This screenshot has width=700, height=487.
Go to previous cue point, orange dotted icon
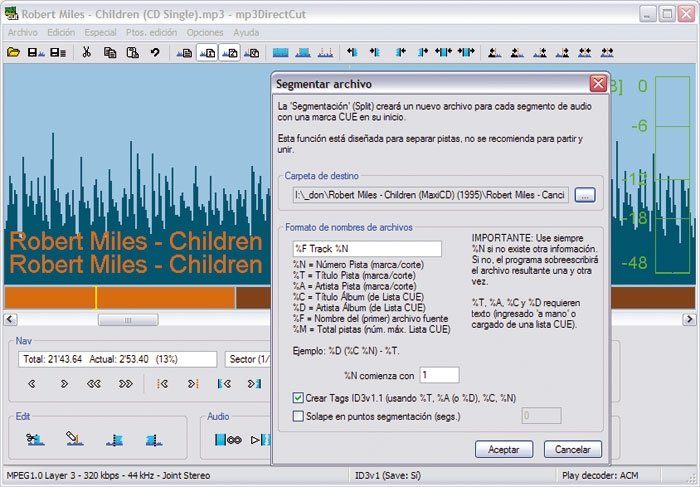tap(162, 383)
